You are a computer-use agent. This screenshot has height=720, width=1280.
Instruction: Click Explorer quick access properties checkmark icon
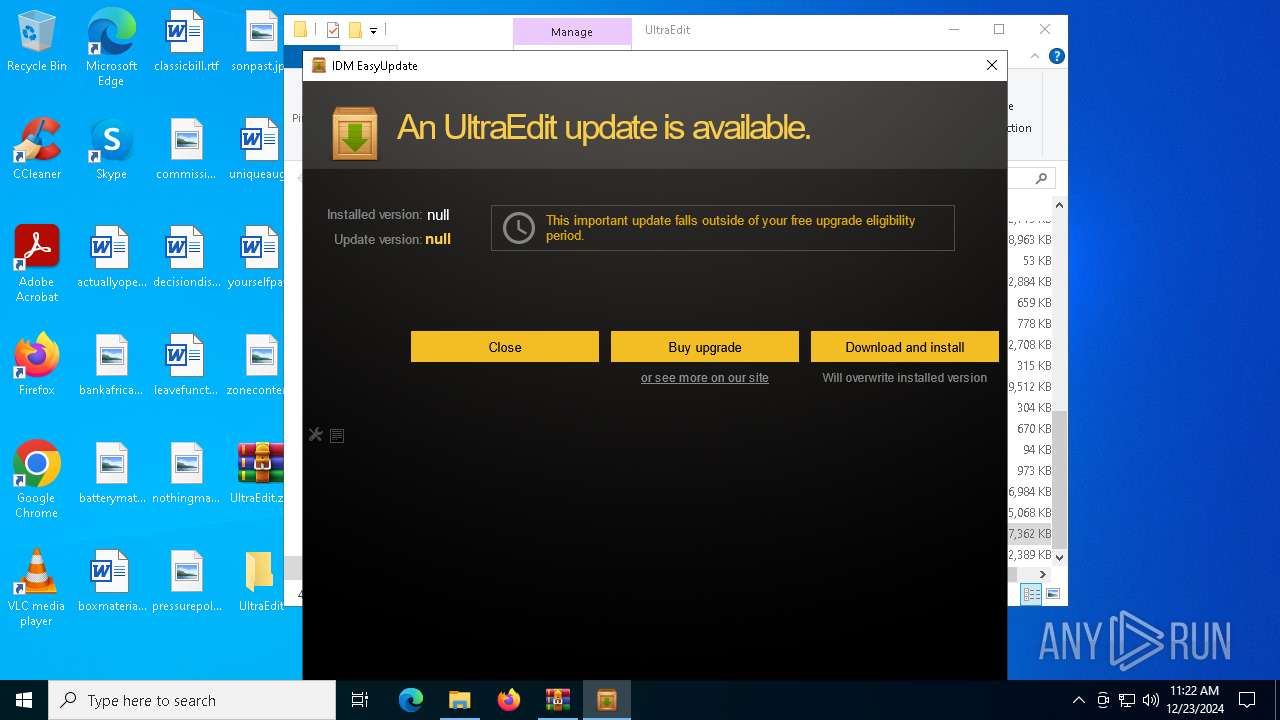(x=333, y=30)
